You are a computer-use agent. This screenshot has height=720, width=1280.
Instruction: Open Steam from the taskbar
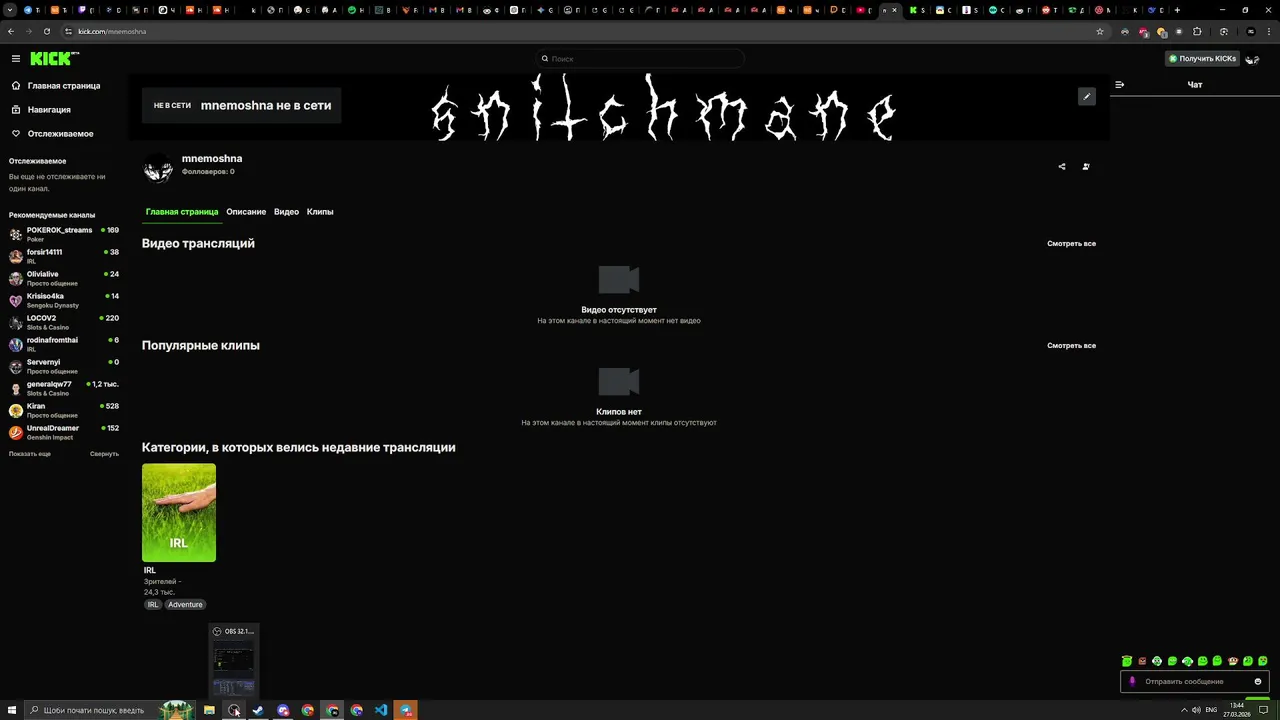point(258,710)
